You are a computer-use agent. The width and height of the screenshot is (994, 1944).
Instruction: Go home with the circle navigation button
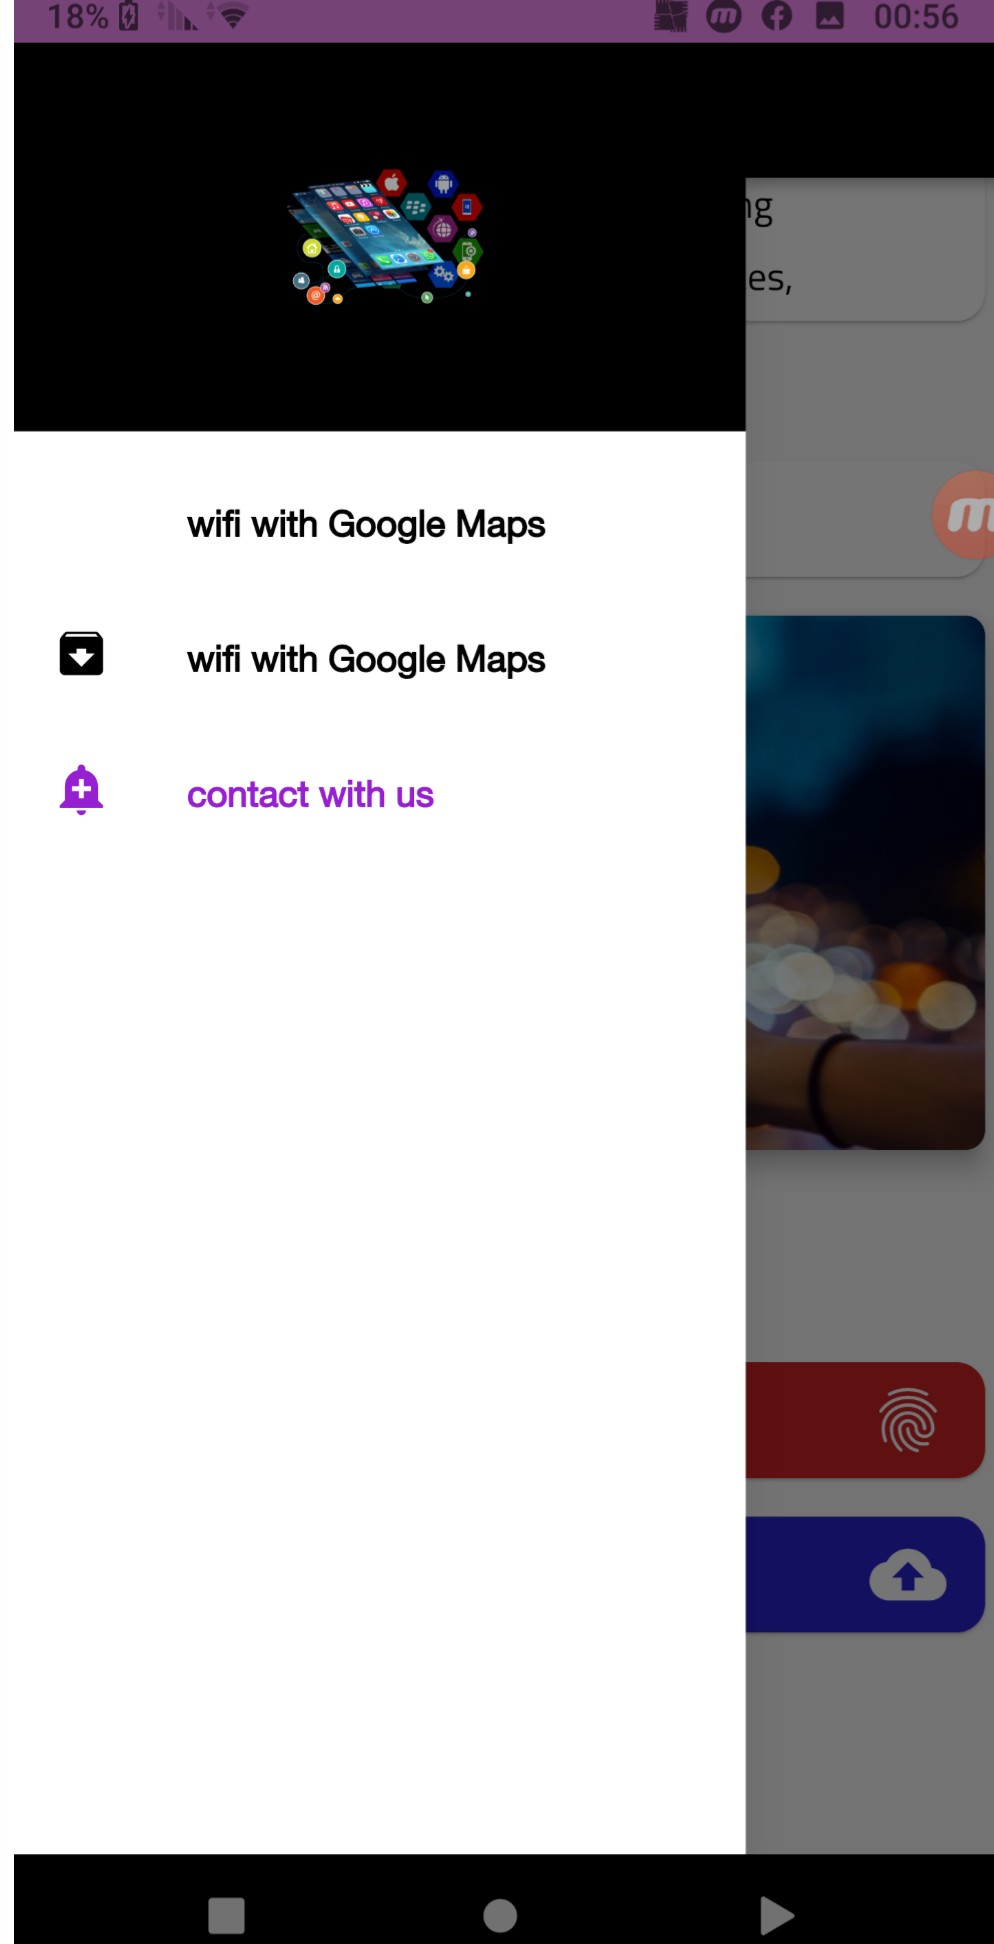click(500, 1916)
